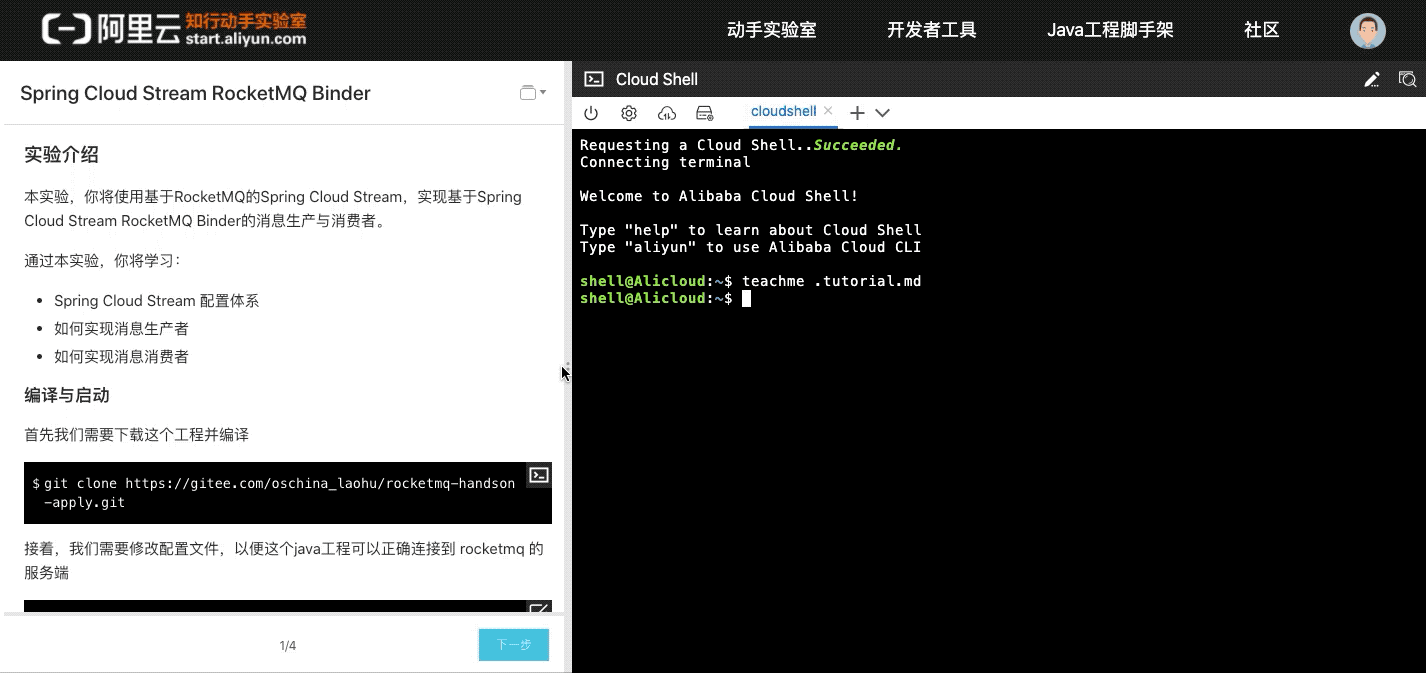Add a new terminal tab with plus icon
The width and height of the screenshot is (1426, 673).
click(x=857, y=113)
